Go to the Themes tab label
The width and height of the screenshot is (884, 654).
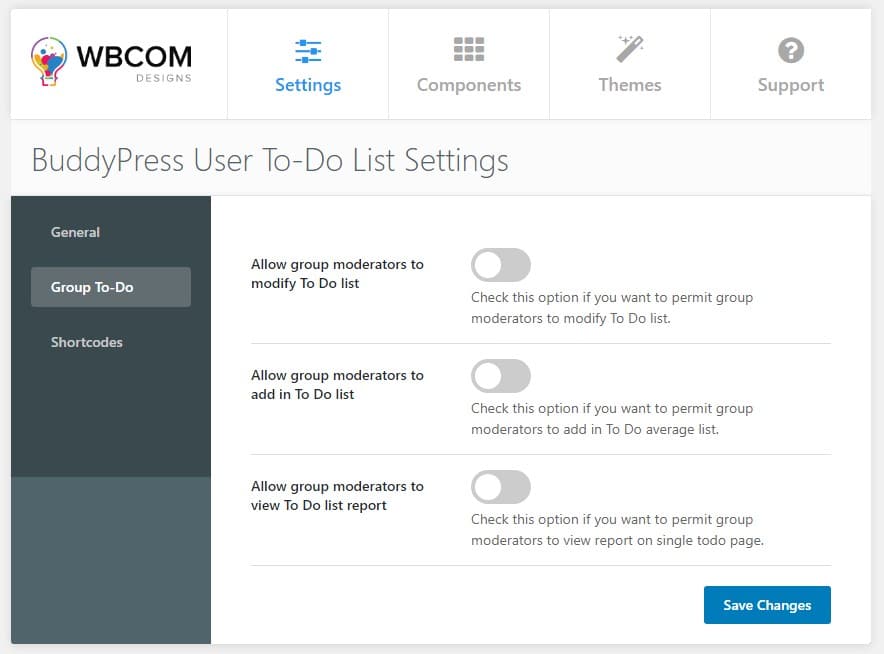[629, 85]
